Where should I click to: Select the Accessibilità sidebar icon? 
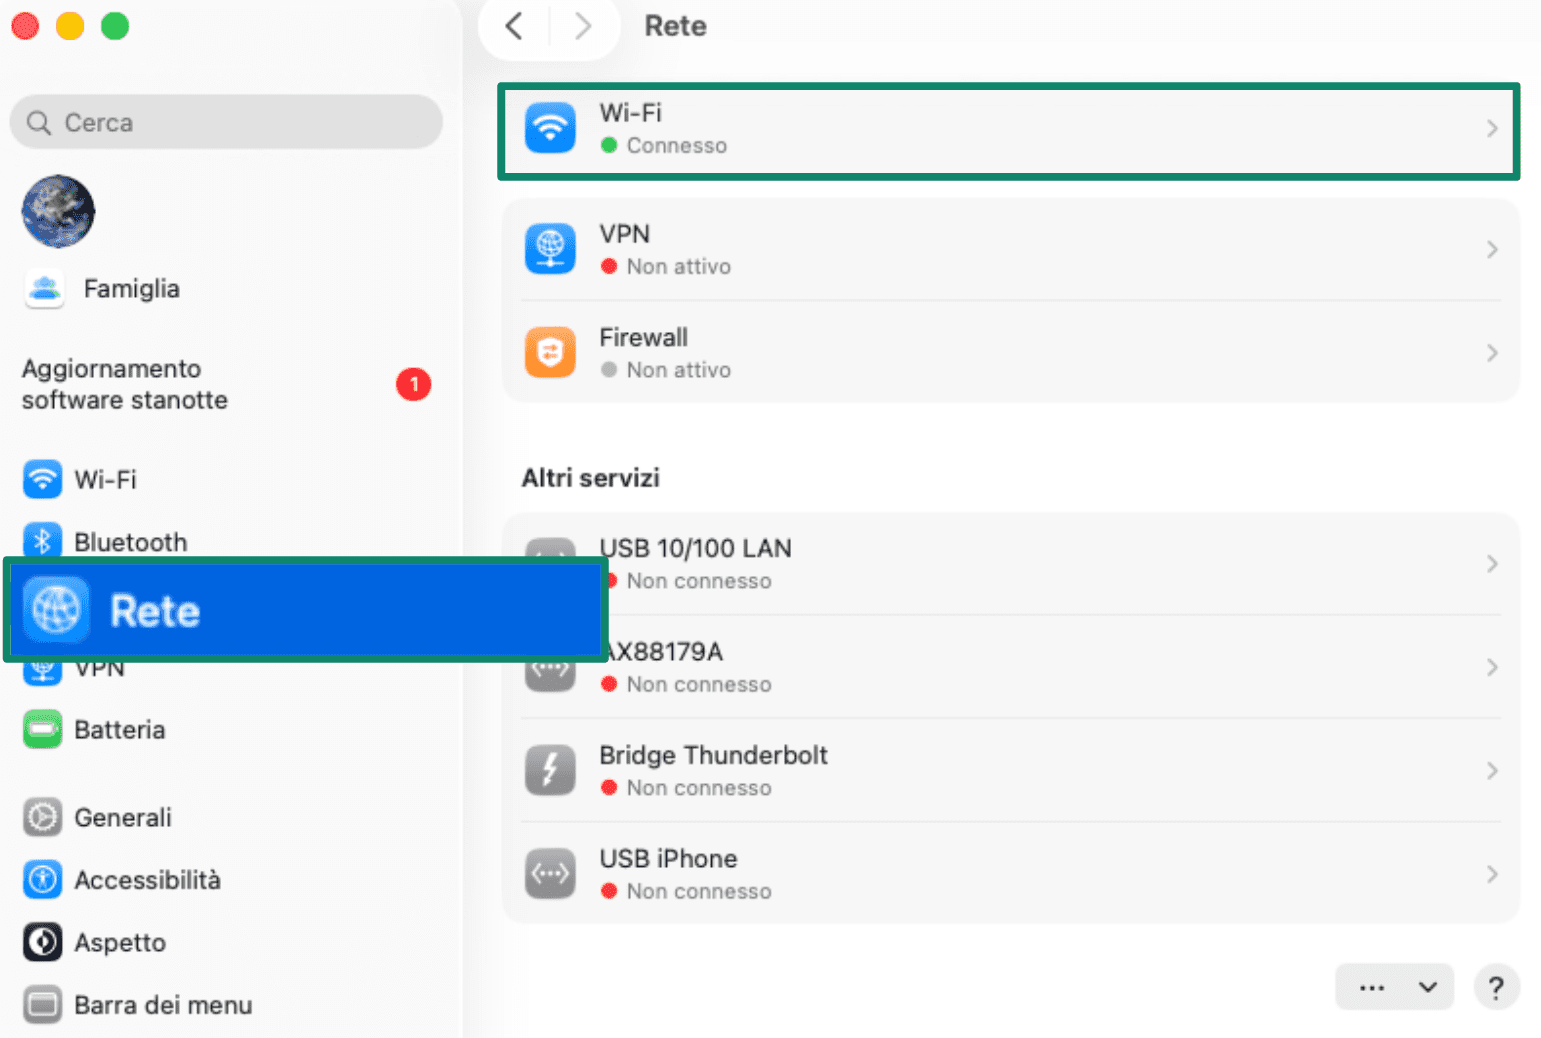[42, 879]
